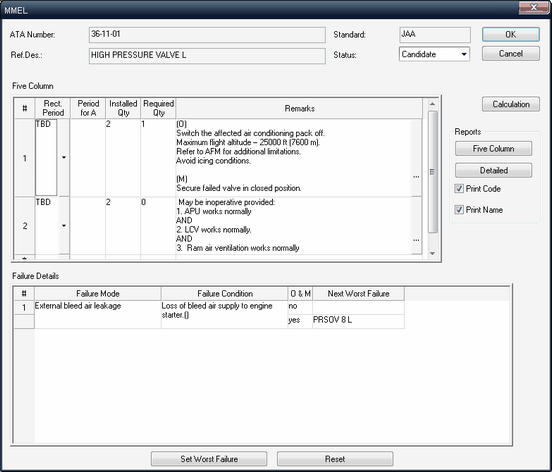The height and width of the screenshot is (472, 552).
Task: Click remarks 'May be inoperative provided'
Action: pos(293,226)
